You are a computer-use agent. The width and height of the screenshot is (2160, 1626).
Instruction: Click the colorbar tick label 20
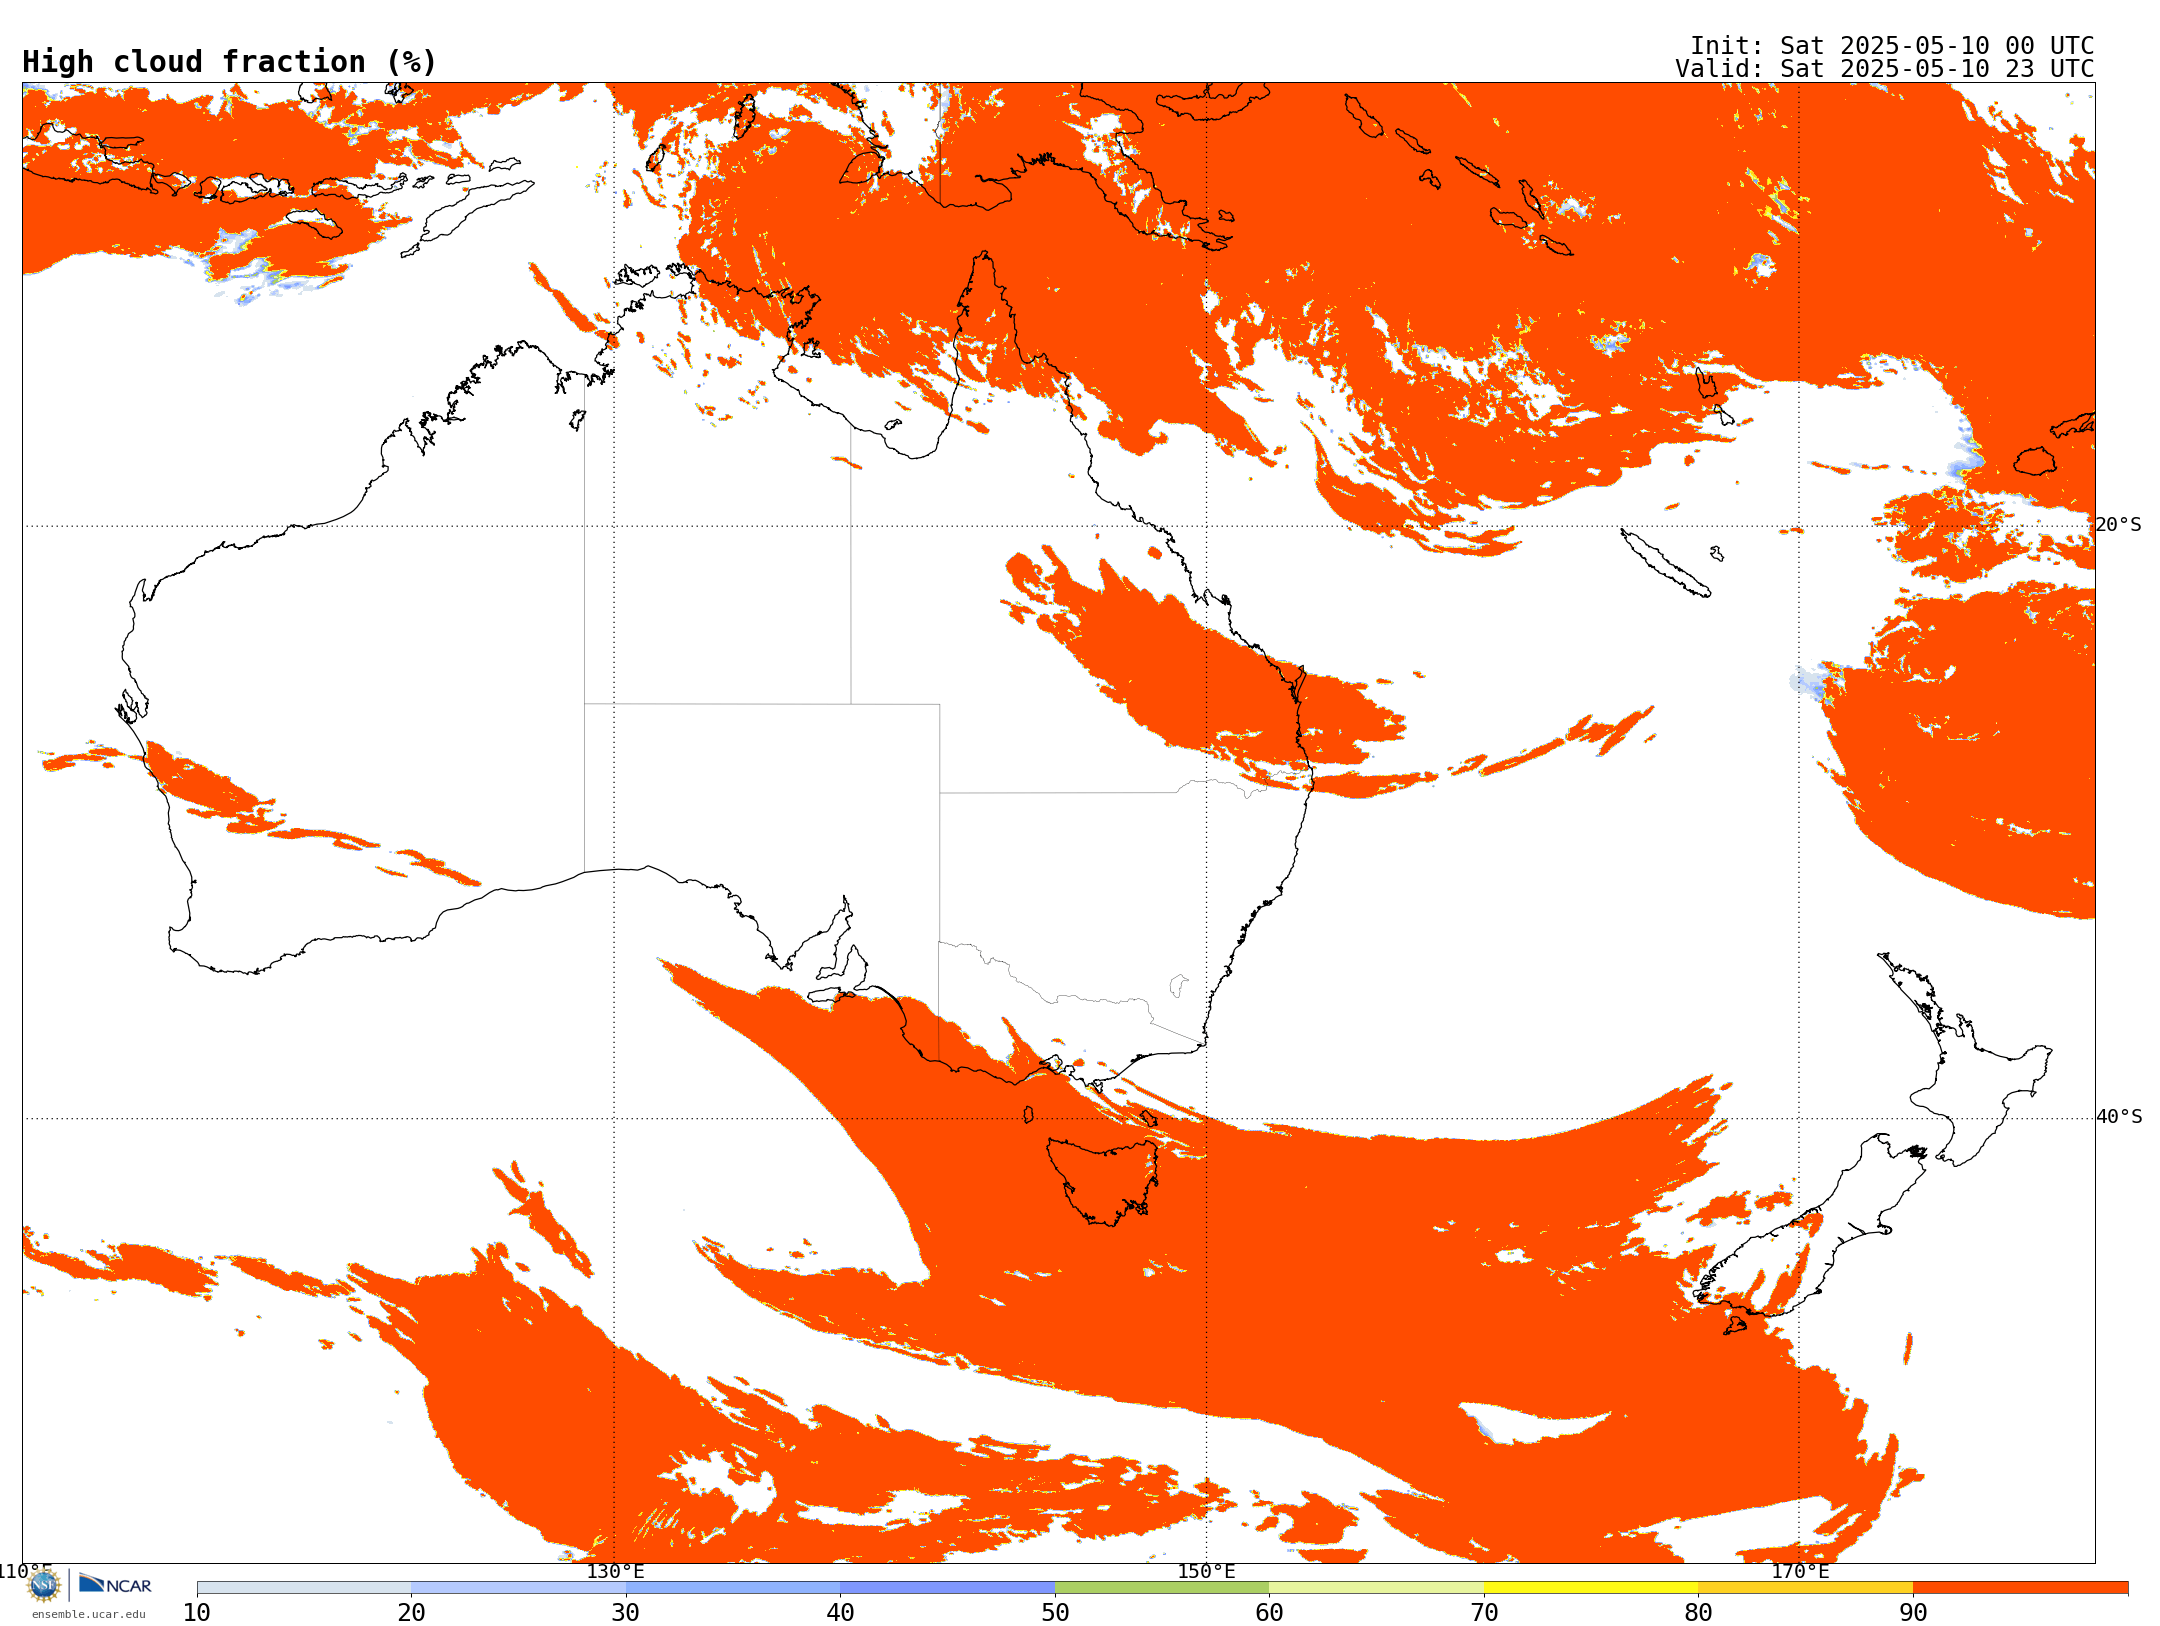pyautogui.click(x=411, y=1613)
